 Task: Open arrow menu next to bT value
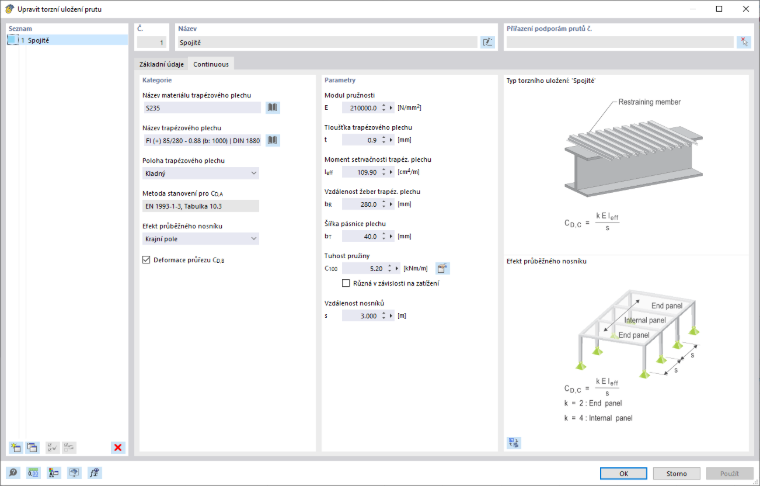pos(391,236)
